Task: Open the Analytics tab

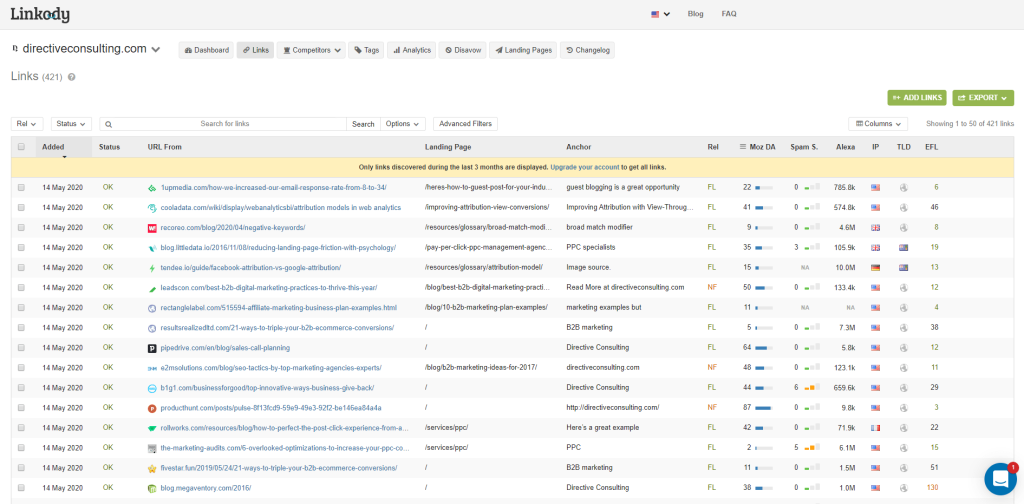Action: coord(411,50)
